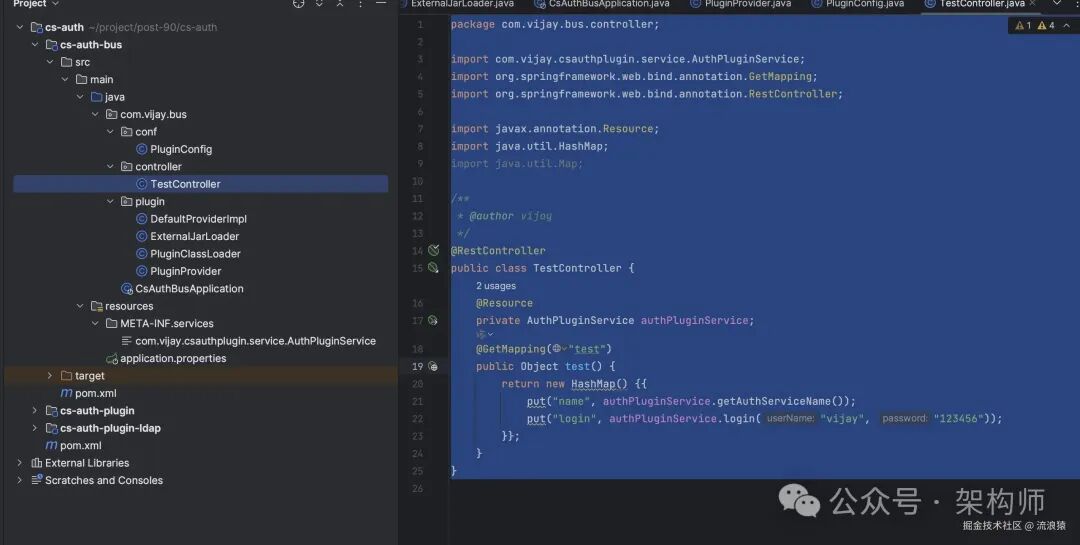Click getAuthServiceName method call
The height and width of the screenshot is (545, 1080).
[776, 401]
